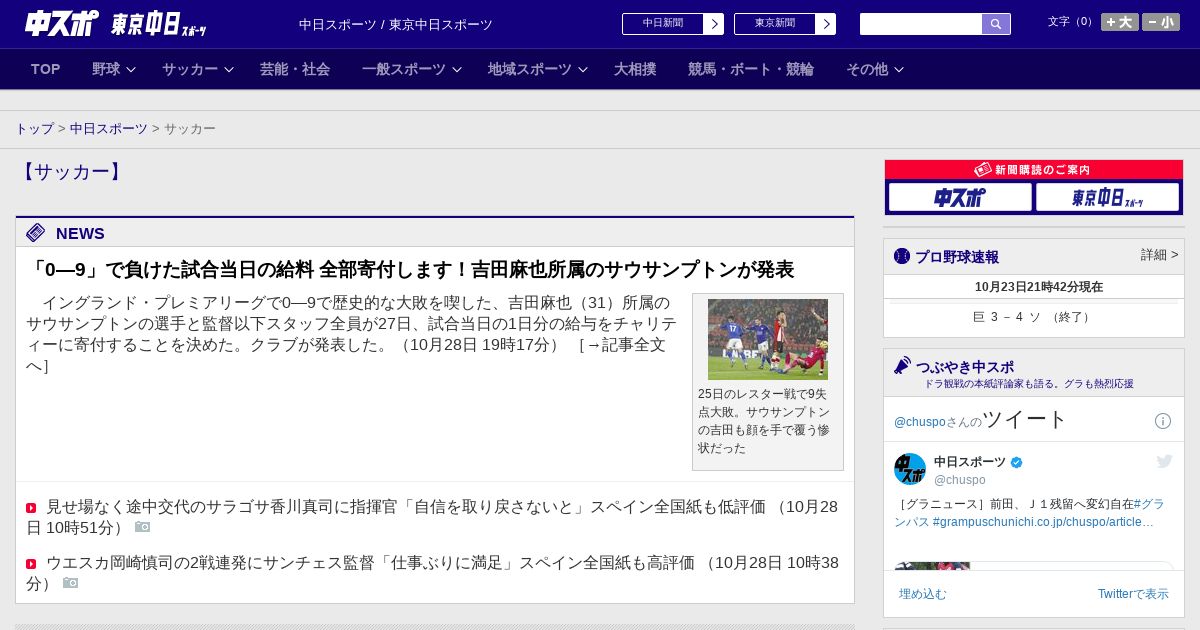
Task: Decrease font size with the 小 button
Action: pos(1161,22)
